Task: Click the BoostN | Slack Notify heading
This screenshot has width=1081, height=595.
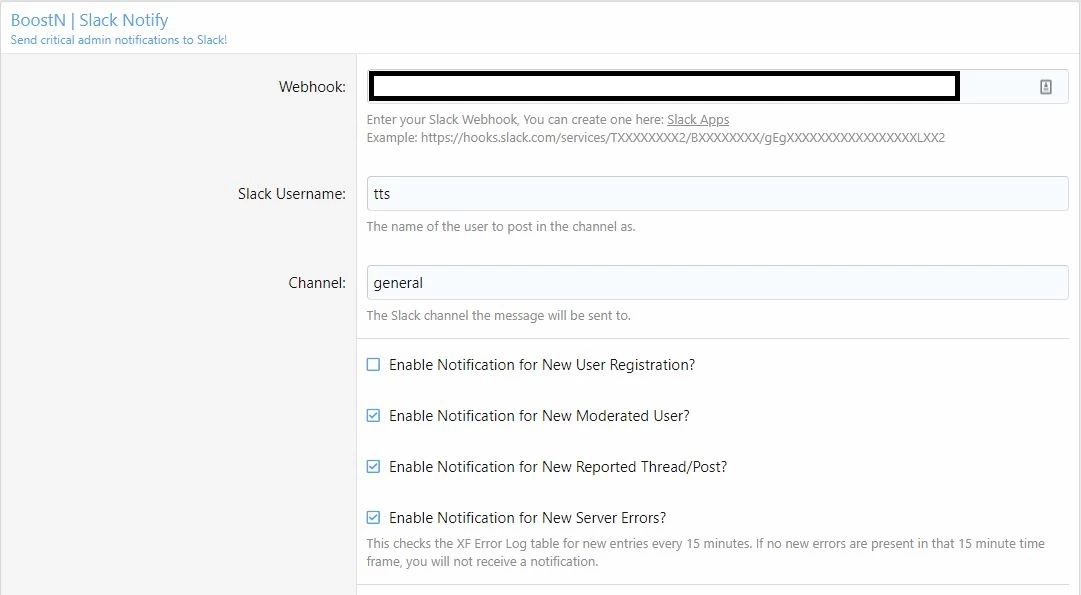Action: [89, 21]
